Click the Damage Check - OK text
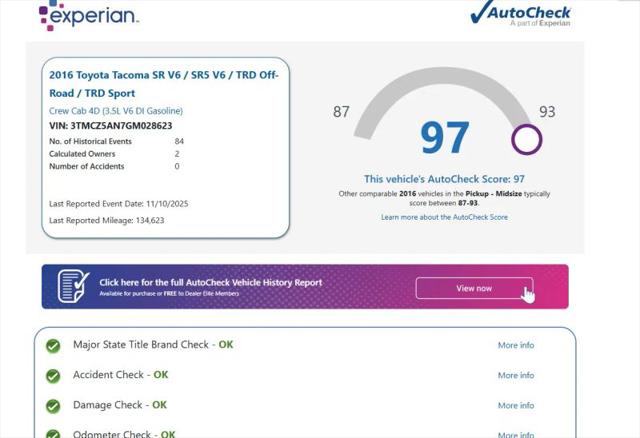This screenshot has height=438, width=640. coord(120,405)
